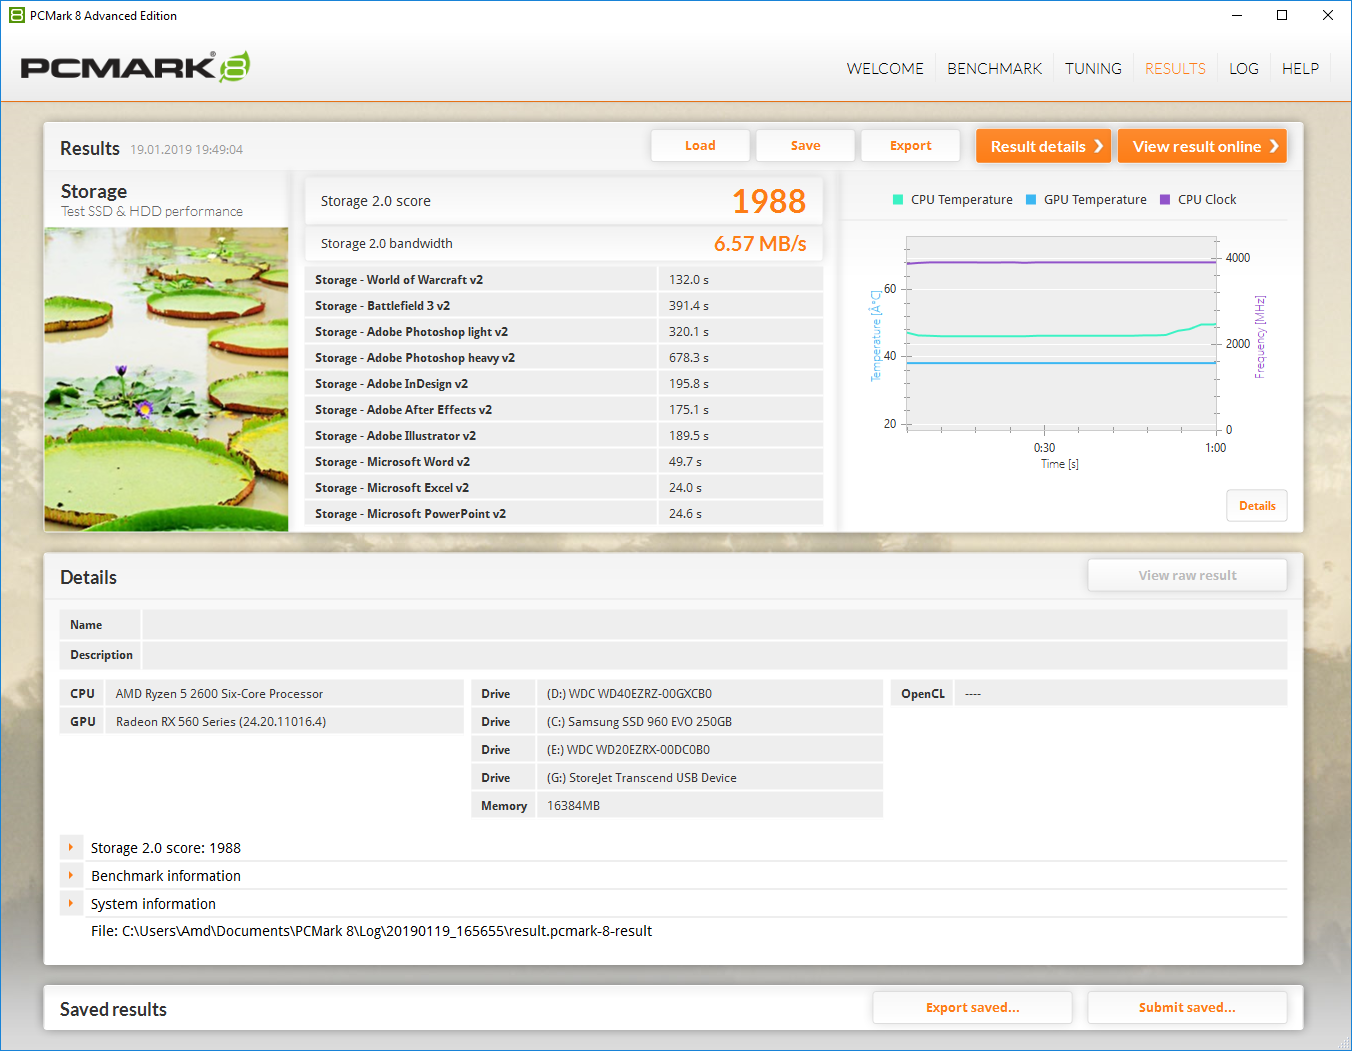Click the 16384MB memory value
The height and width of the screenshot is (1051, 1352).
[710, 805]
